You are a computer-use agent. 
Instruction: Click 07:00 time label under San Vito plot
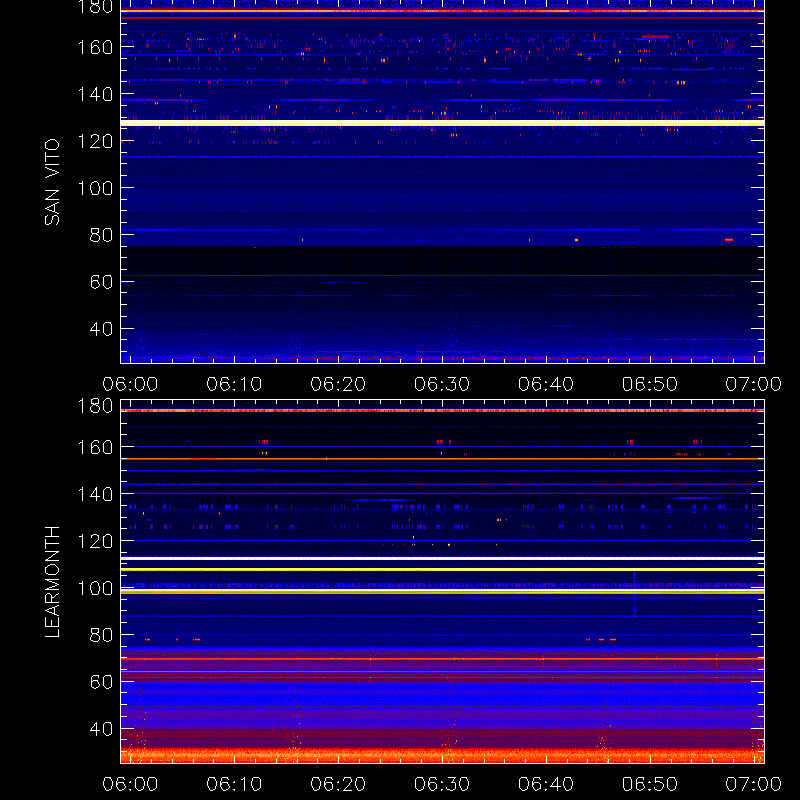click(x=754, y=384)
